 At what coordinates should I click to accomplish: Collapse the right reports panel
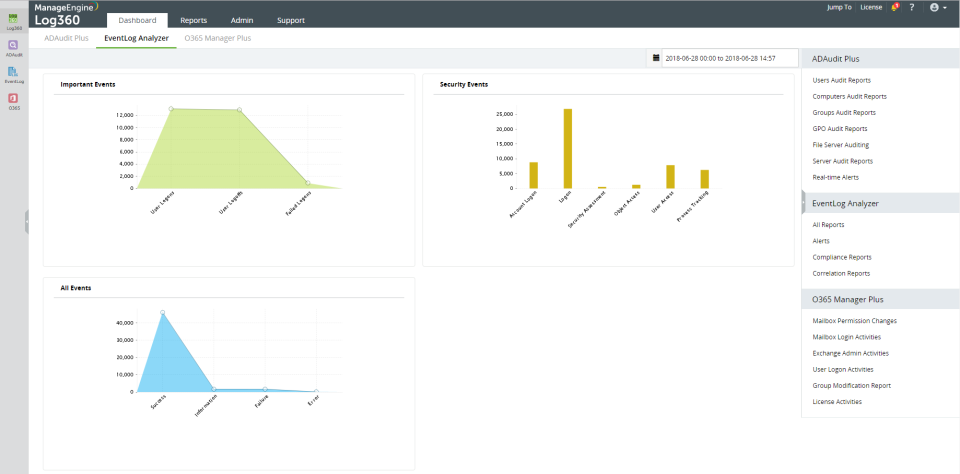point(803,202)
